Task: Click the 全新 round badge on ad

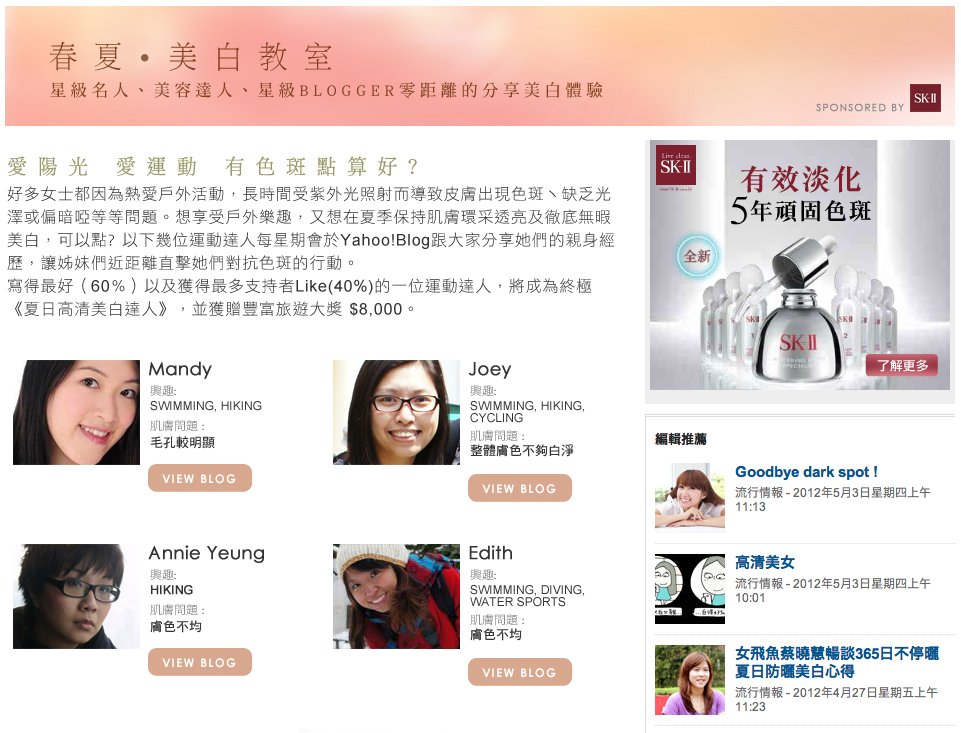Action: [697, 256]
